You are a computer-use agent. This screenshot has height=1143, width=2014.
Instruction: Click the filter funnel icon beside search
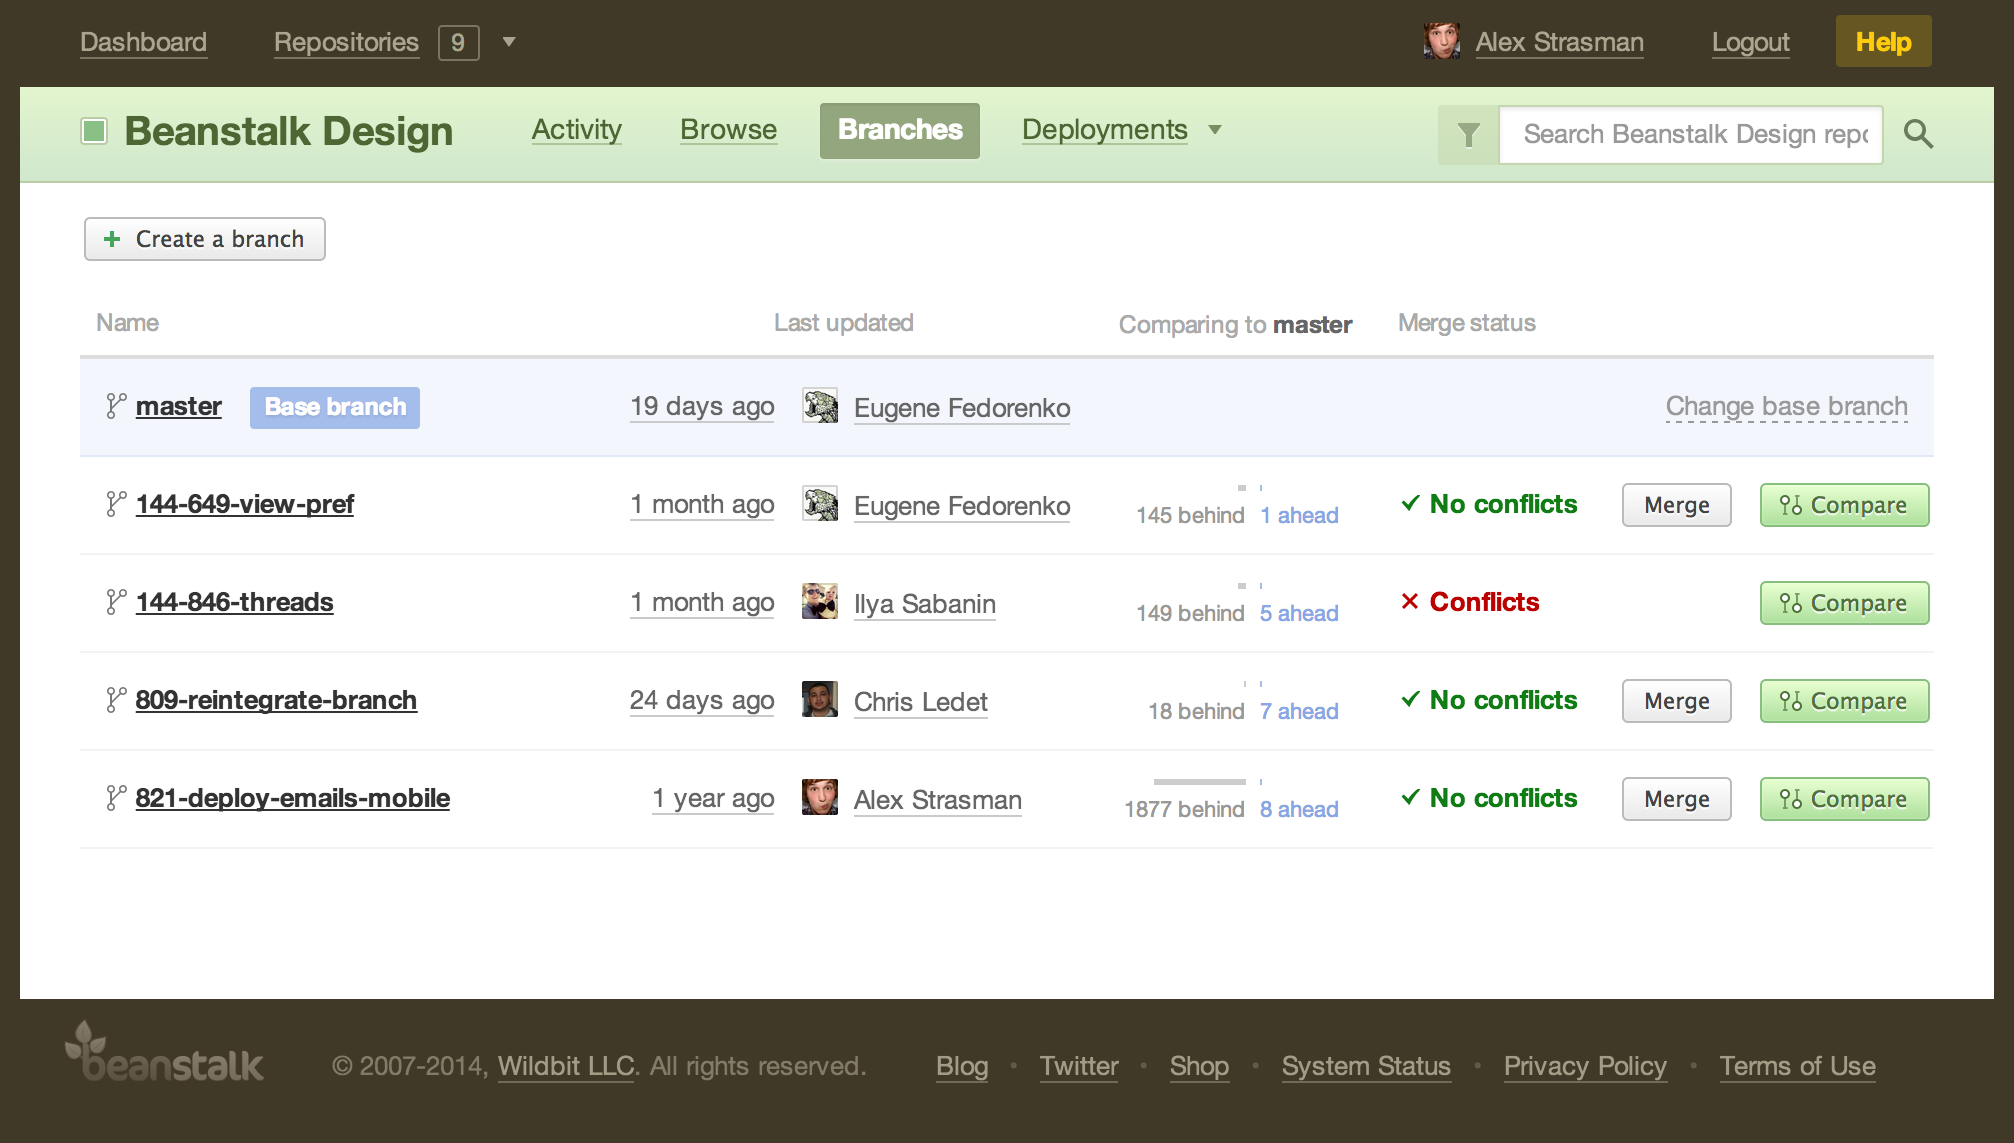point(1468,134)
